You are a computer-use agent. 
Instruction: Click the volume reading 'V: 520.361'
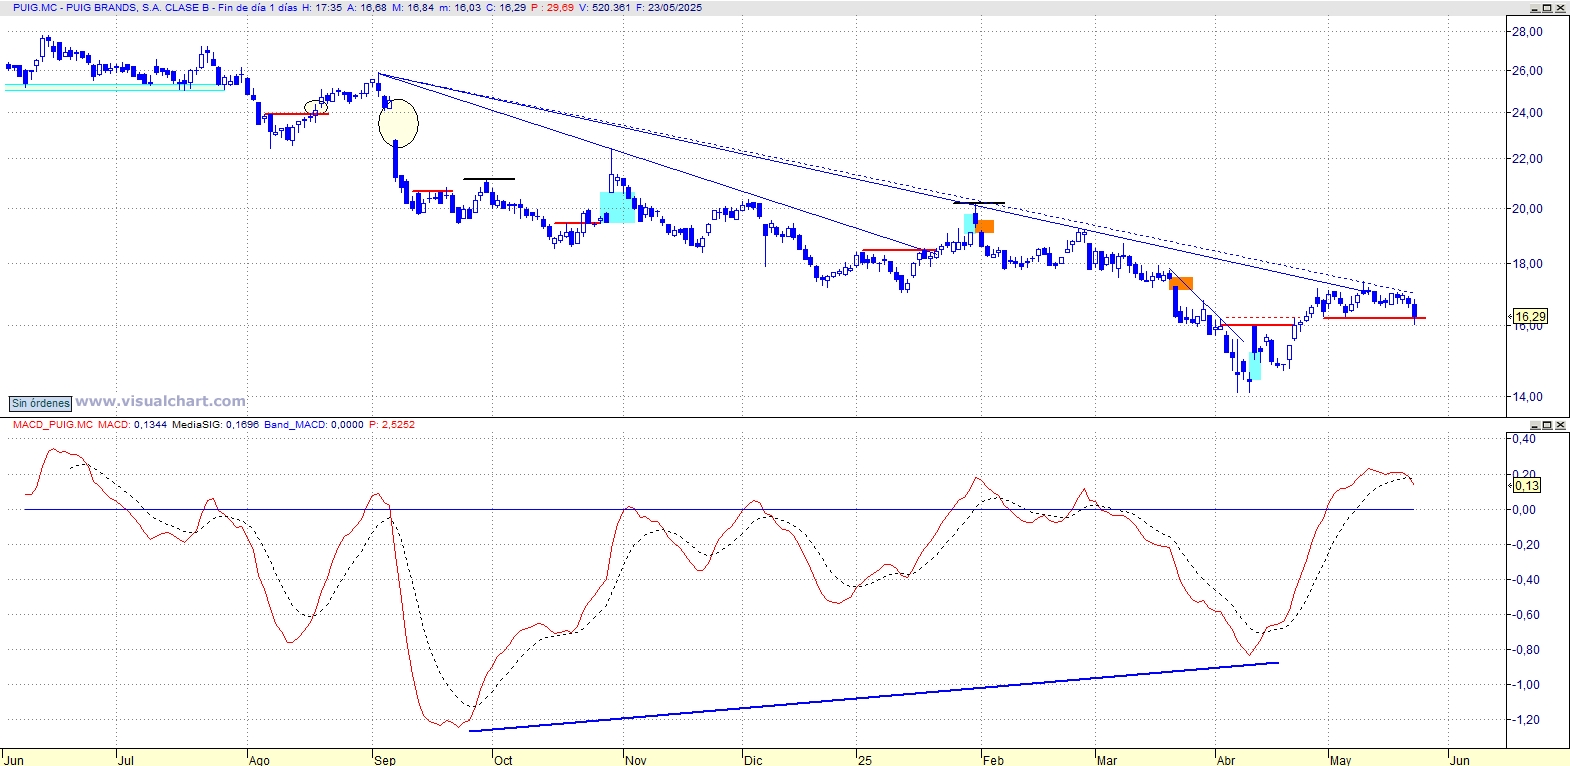[x=604, y=7]
